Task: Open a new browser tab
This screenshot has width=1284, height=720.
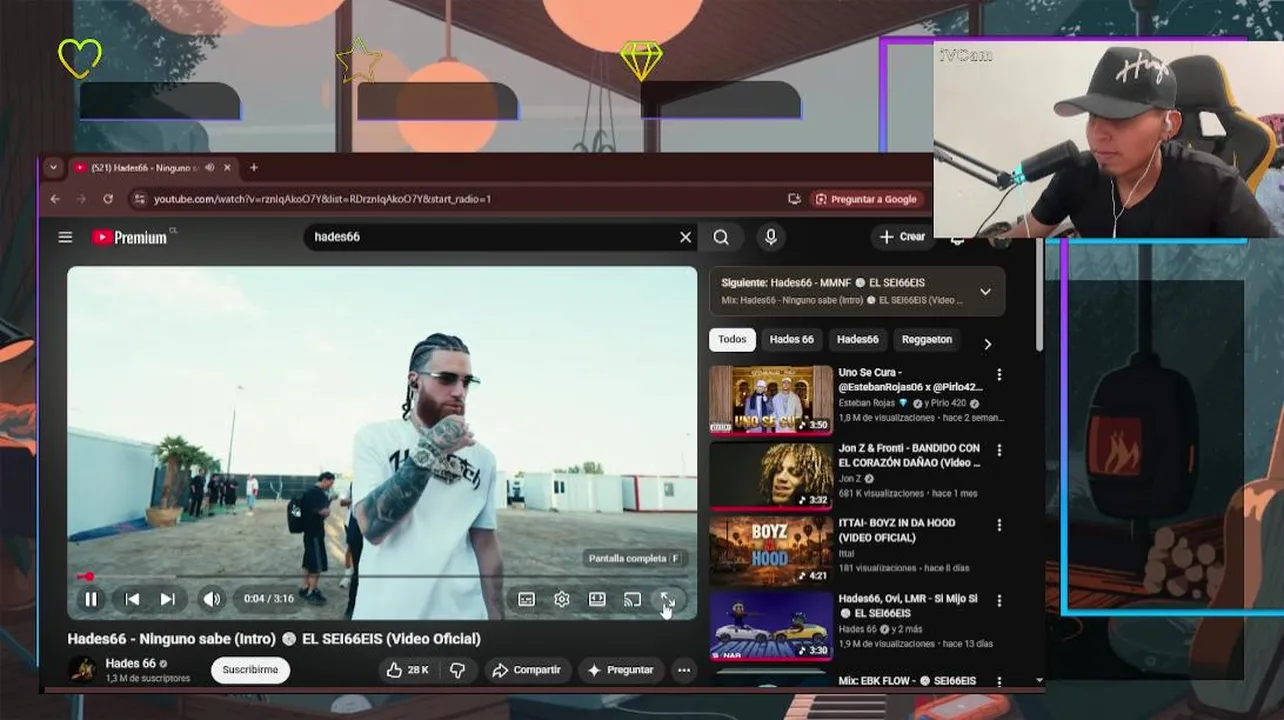Action: [253, 168]
